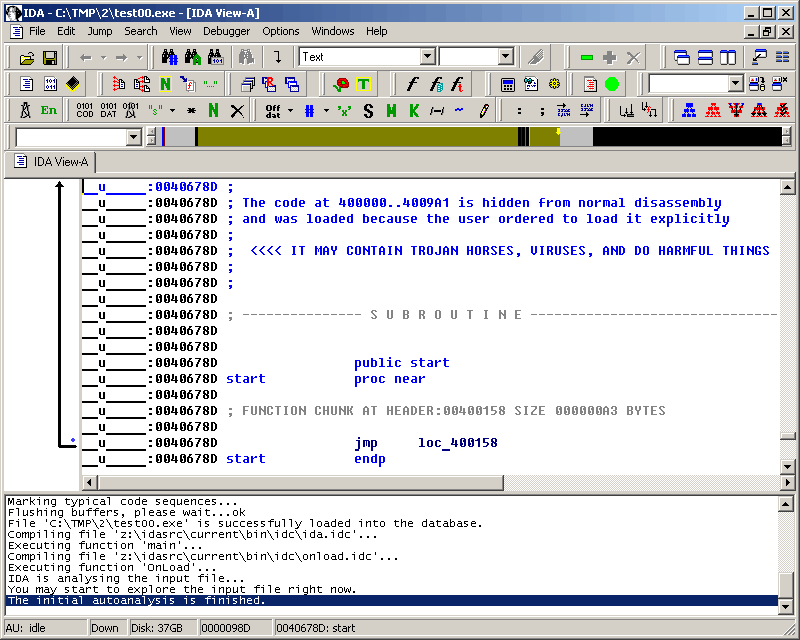Viewport: 800px width, 640px height.
Task: Follow the loc_400158 jump target
Action: tap(457, 443)
